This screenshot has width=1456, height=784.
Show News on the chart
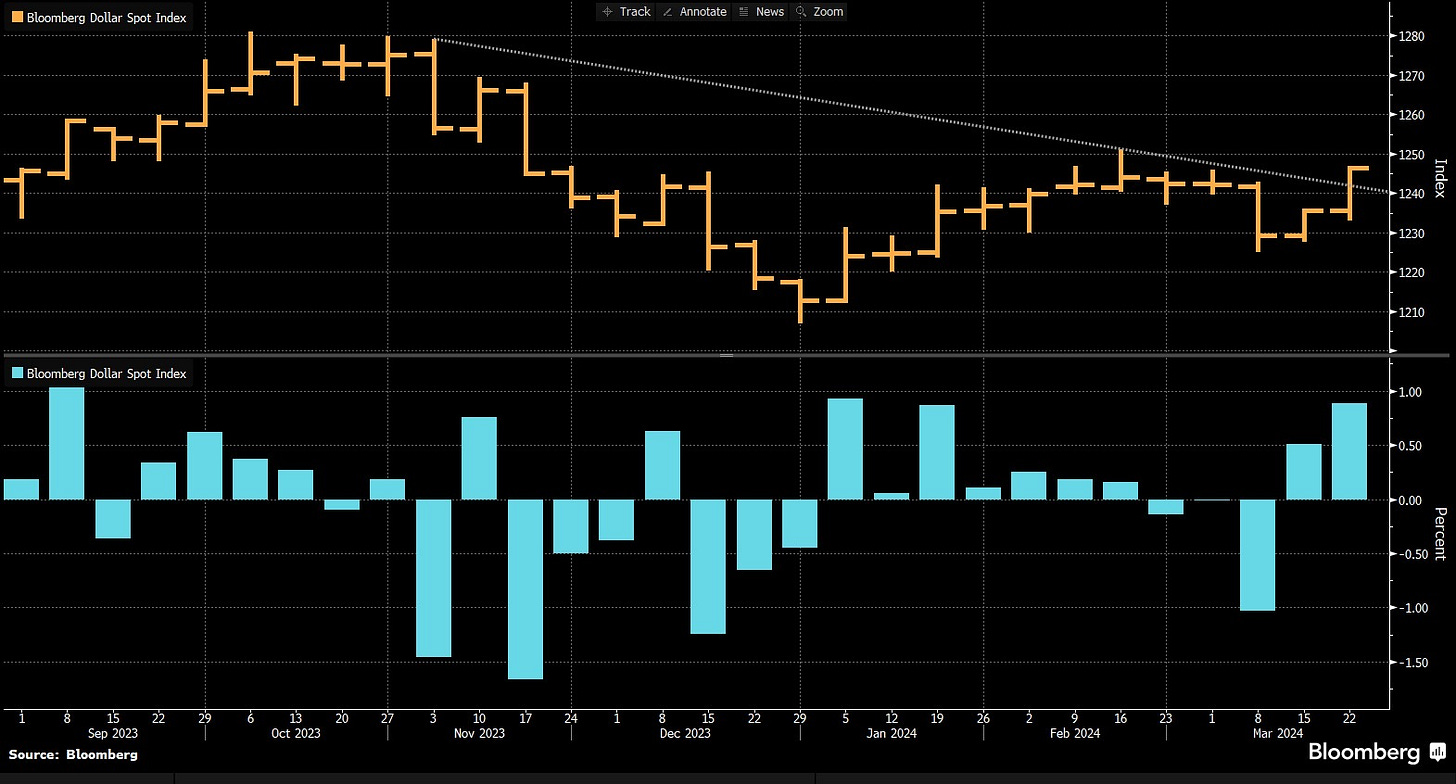point(761,12)
